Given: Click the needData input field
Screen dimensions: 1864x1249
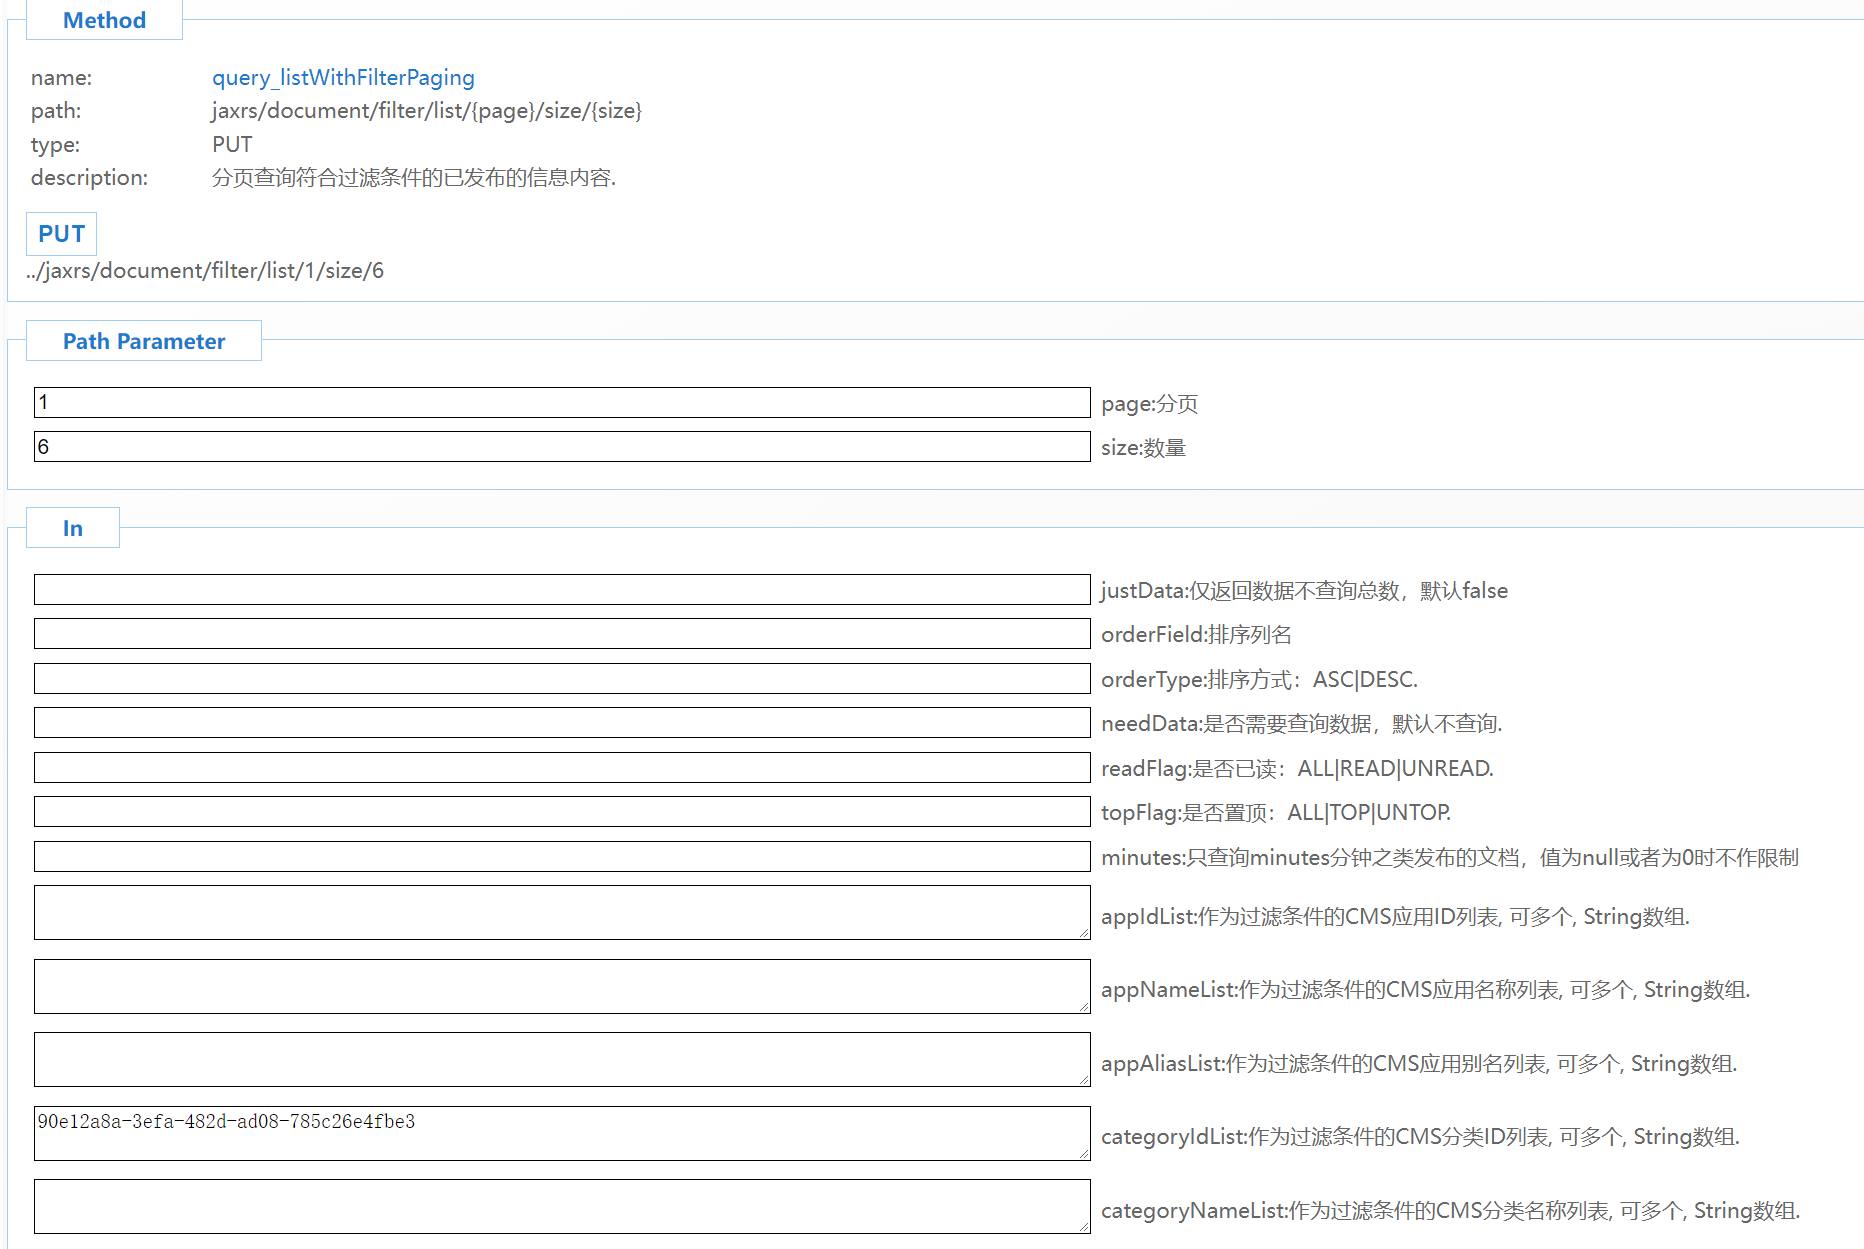Looking at the screenshot, I should [x=562, y=722].
